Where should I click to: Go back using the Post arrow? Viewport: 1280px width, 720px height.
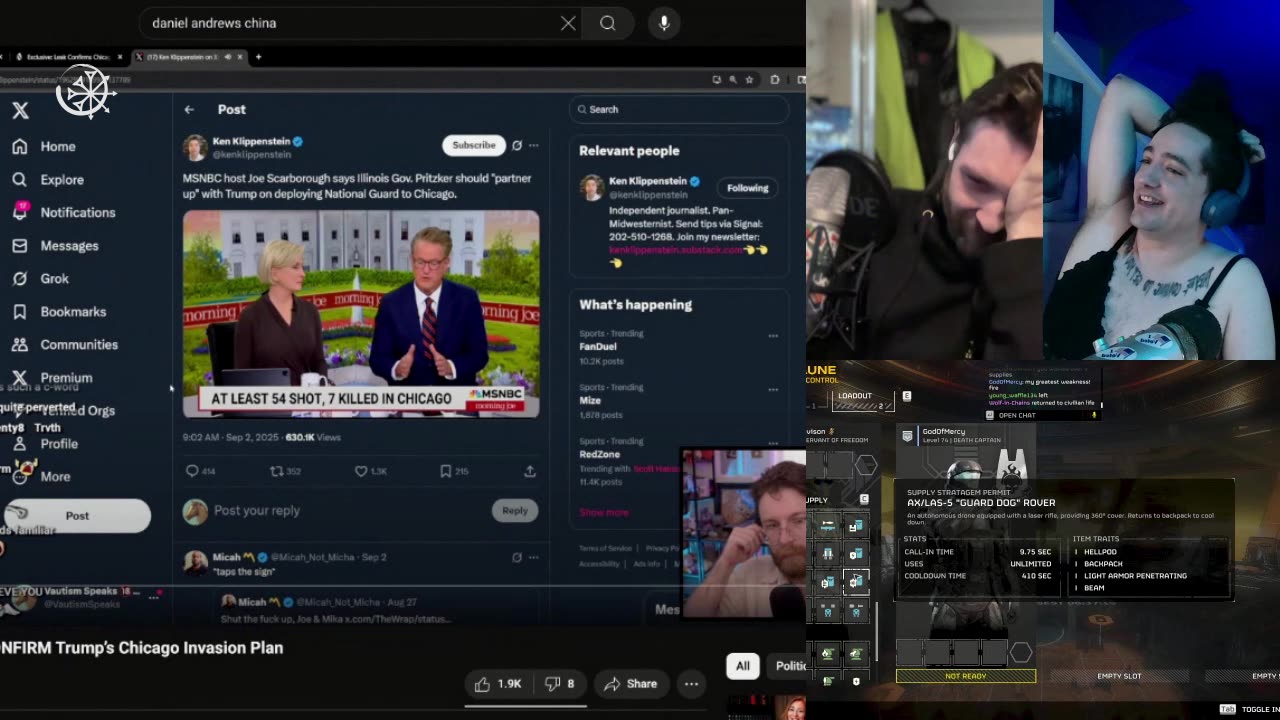click(189, 110)
